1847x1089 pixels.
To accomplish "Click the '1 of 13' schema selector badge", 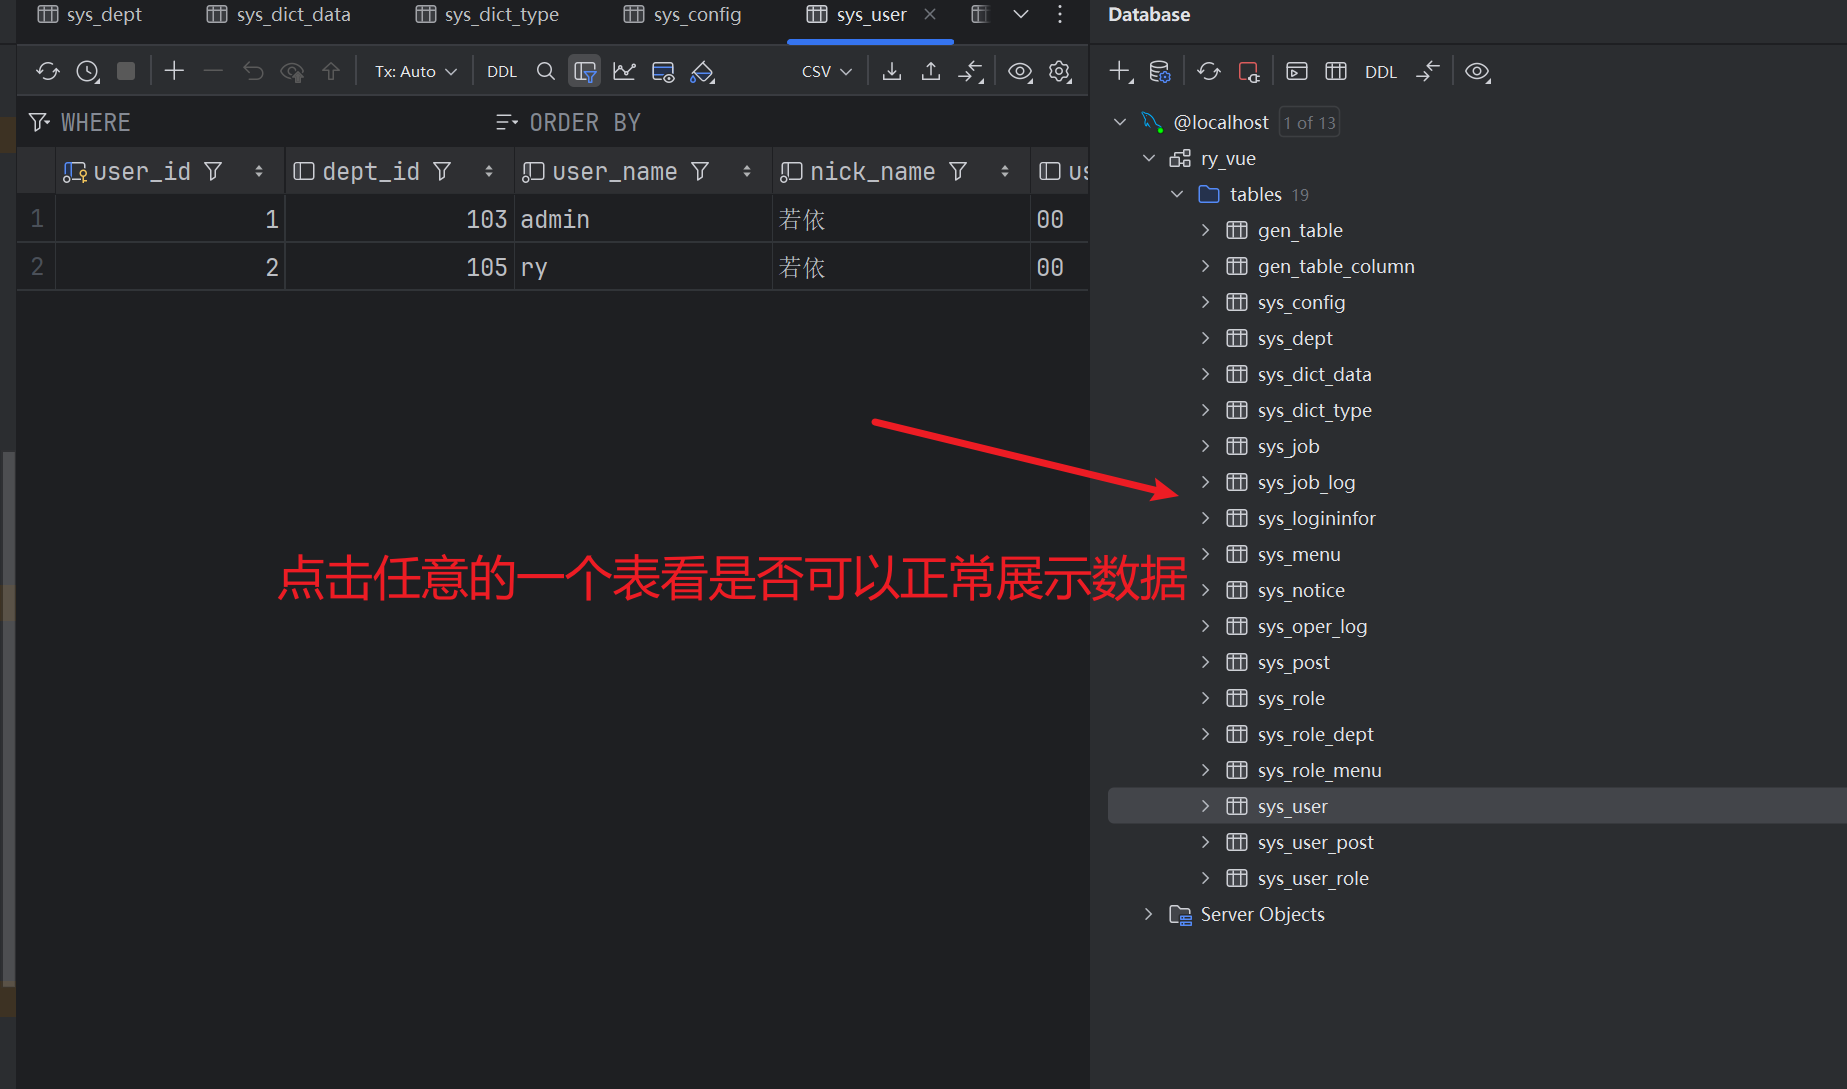I will tap(1309, 122).
